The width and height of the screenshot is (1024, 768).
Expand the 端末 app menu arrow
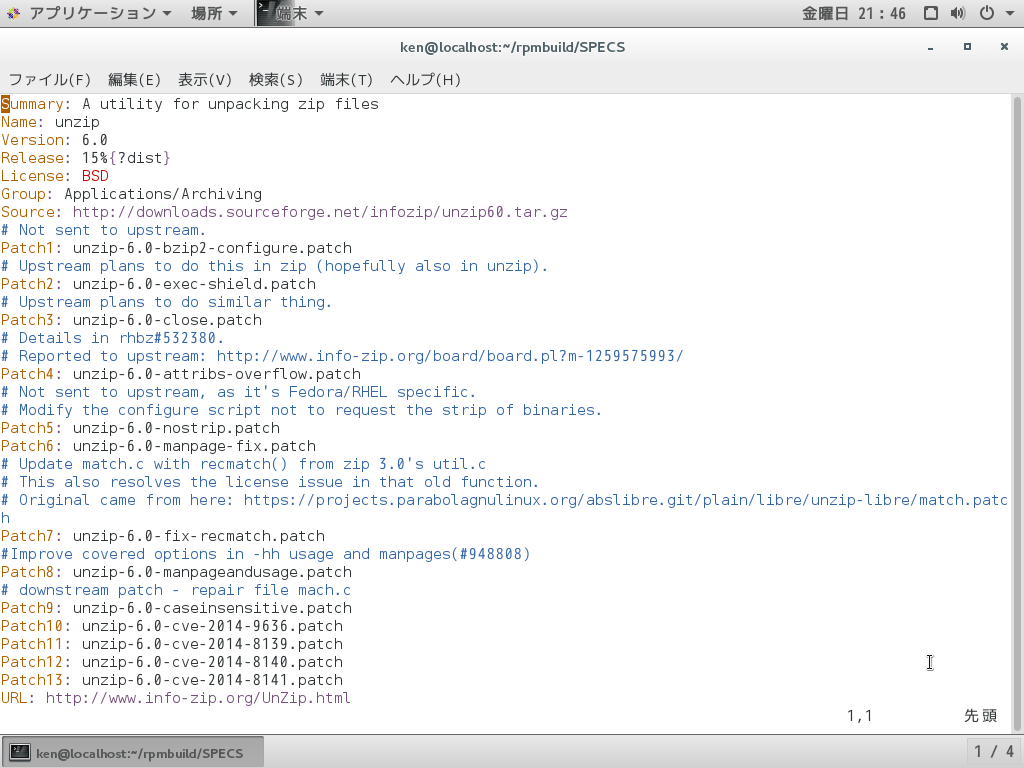tap(318, 14)
